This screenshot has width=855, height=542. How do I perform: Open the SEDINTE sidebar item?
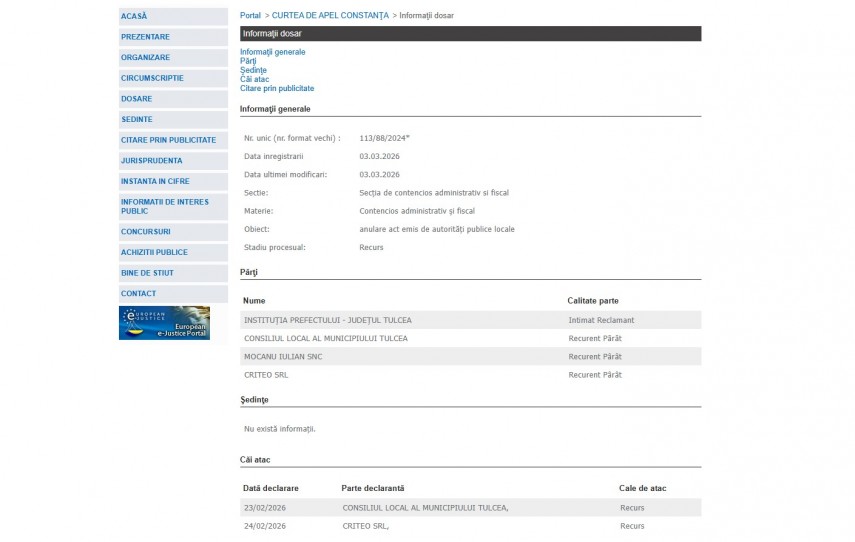(137, 119)
